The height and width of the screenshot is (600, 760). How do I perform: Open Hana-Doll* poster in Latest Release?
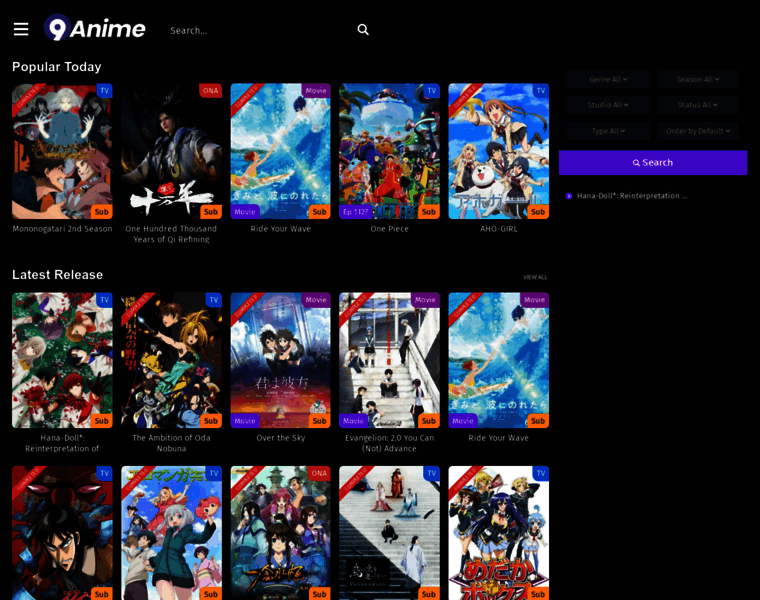pyautogui.click(x=62, y=360)
